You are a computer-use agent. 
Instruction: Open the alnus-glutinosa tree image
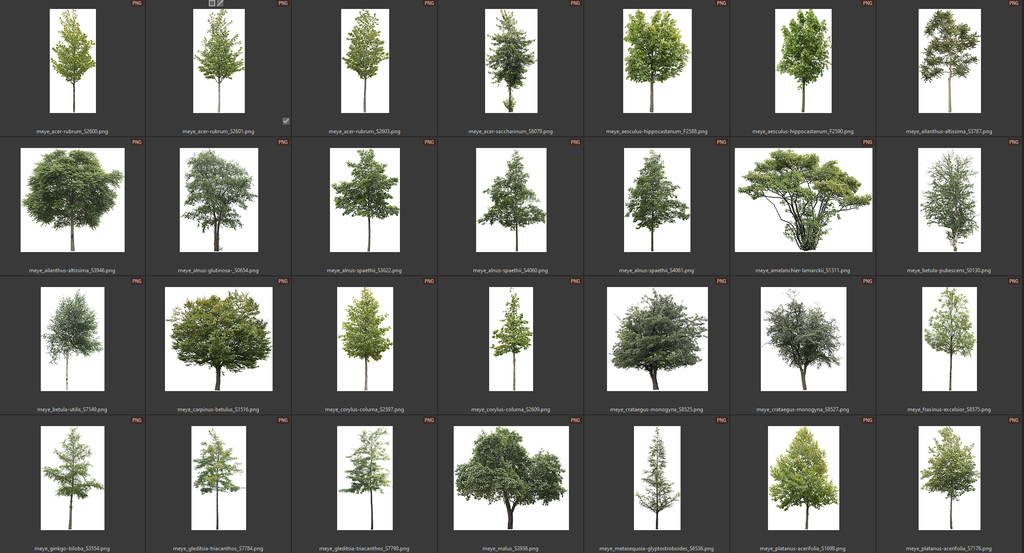[x=219, y=200]
